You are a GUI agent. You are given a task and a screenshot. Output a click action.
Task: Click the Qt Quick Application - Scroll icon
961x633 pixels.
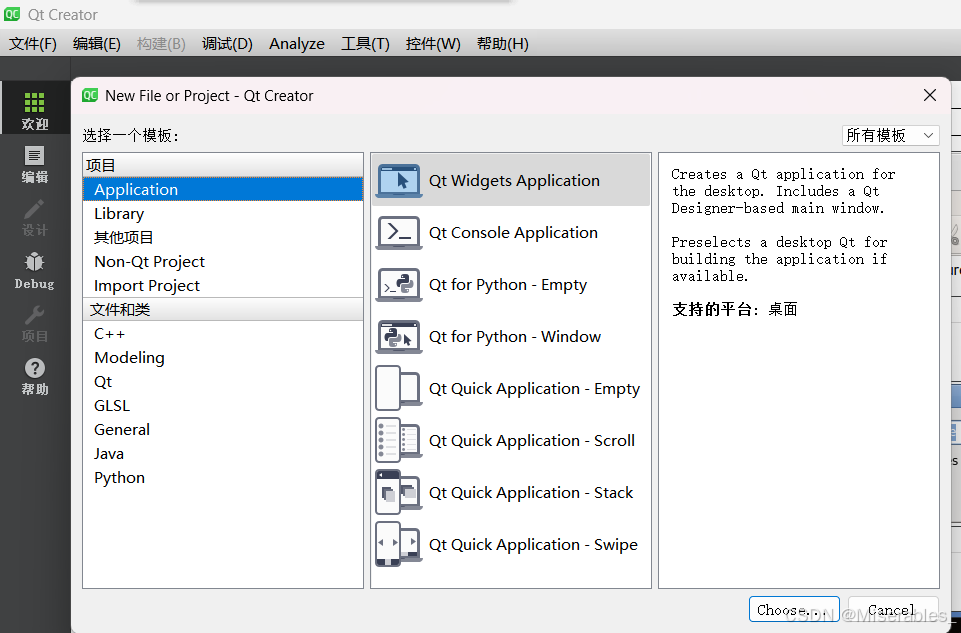coord(398,441)
